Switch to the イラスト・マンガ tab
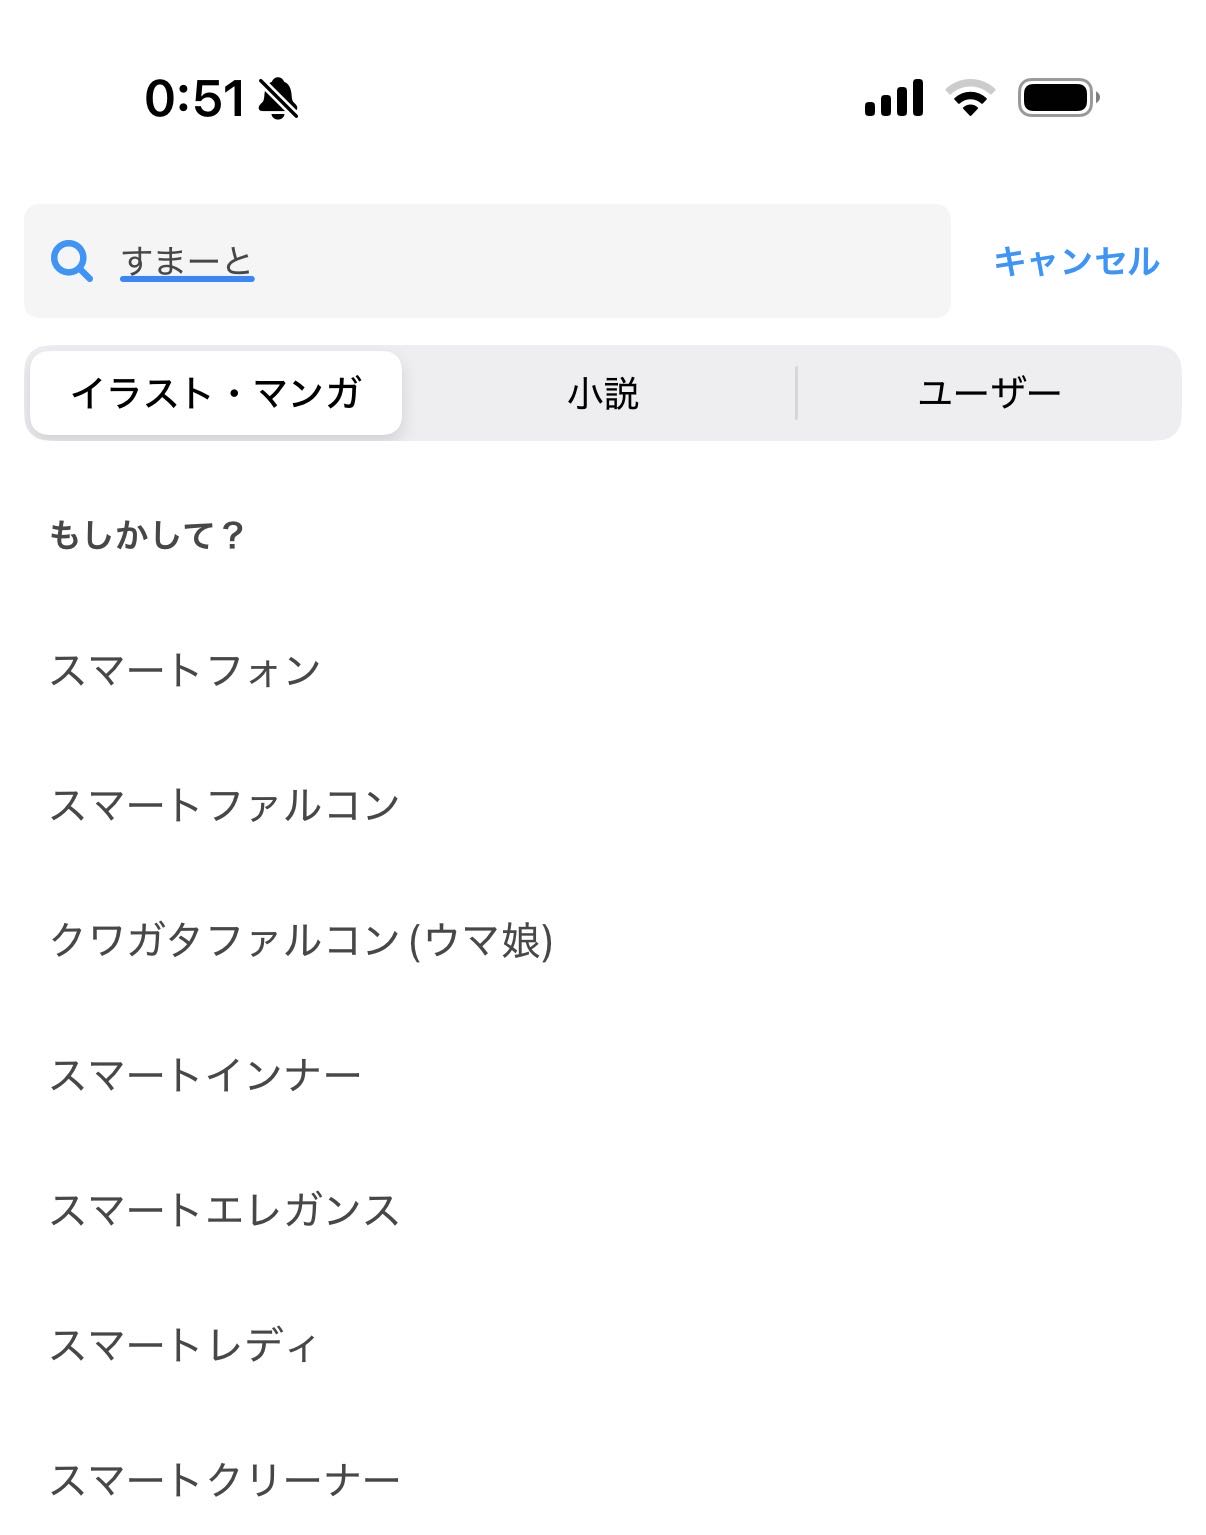The width and height of the screenshot is (1206, 1535). pyautogui.click(x=216, y=393)
